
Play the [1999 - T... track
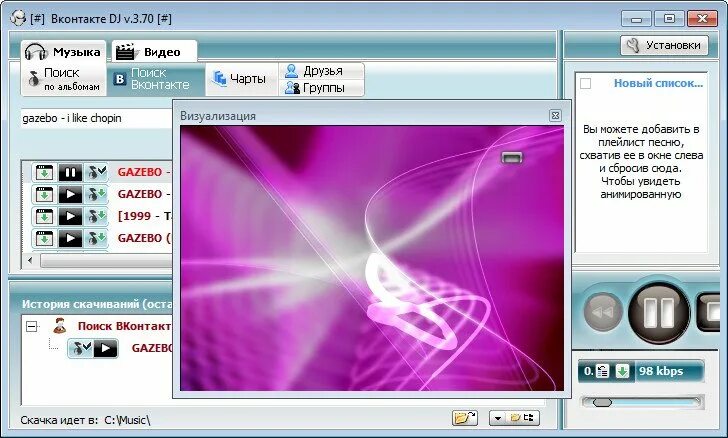pos(70,216)
